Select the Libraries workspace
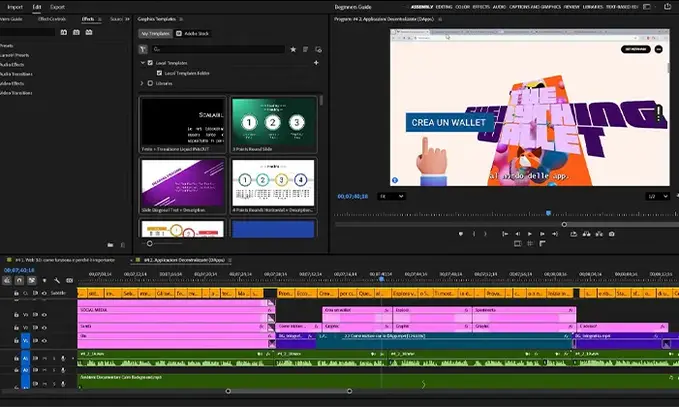The height and width of the screenshot is (407, 679). (593, 7)
